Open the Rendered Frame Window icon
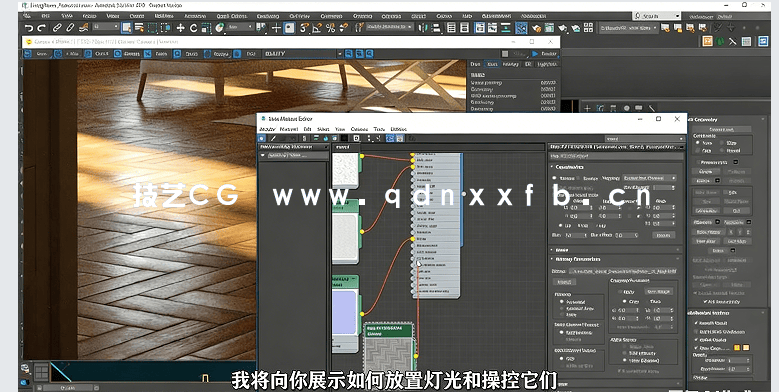Image resolution: width=779 pixels, height=392 pixels. click(x=549, y=28)
